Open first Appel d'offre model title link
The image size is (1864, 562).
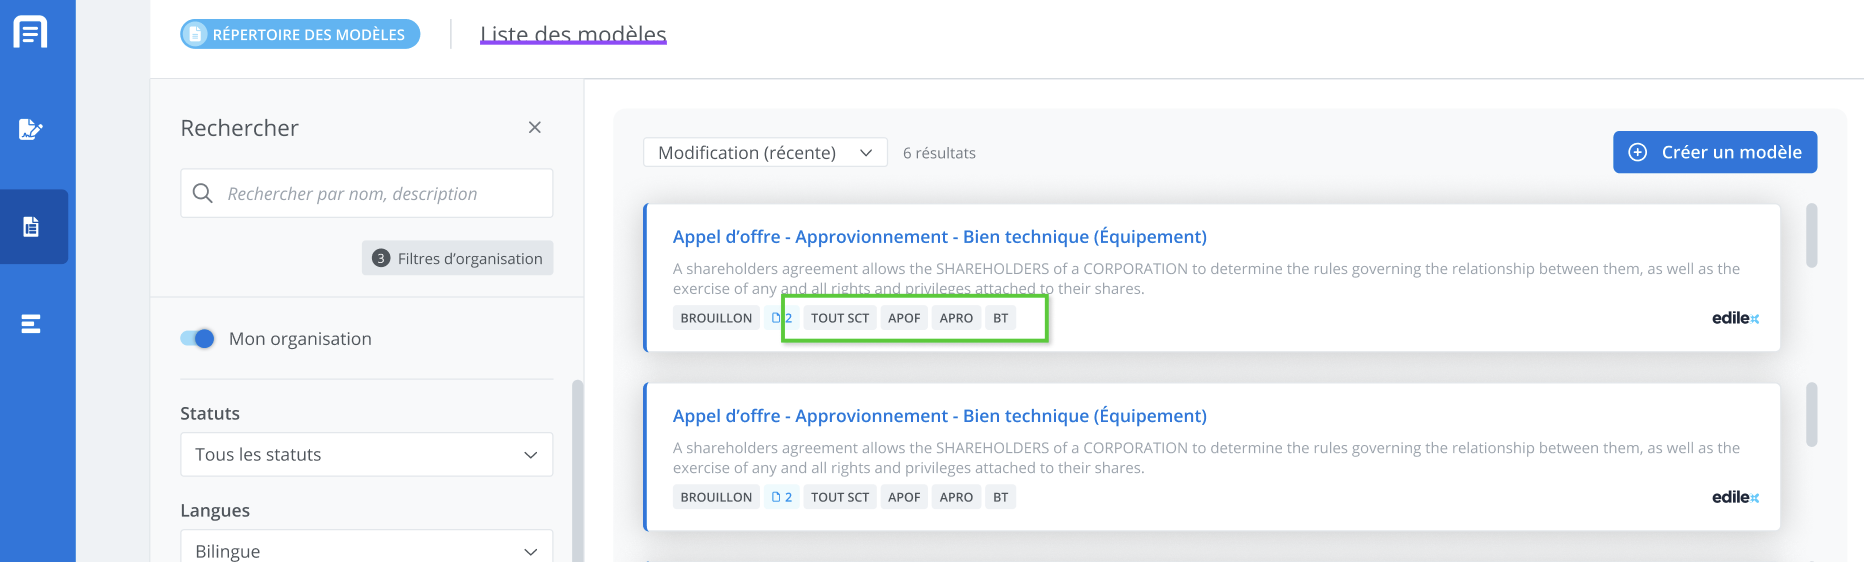(939, 237)
